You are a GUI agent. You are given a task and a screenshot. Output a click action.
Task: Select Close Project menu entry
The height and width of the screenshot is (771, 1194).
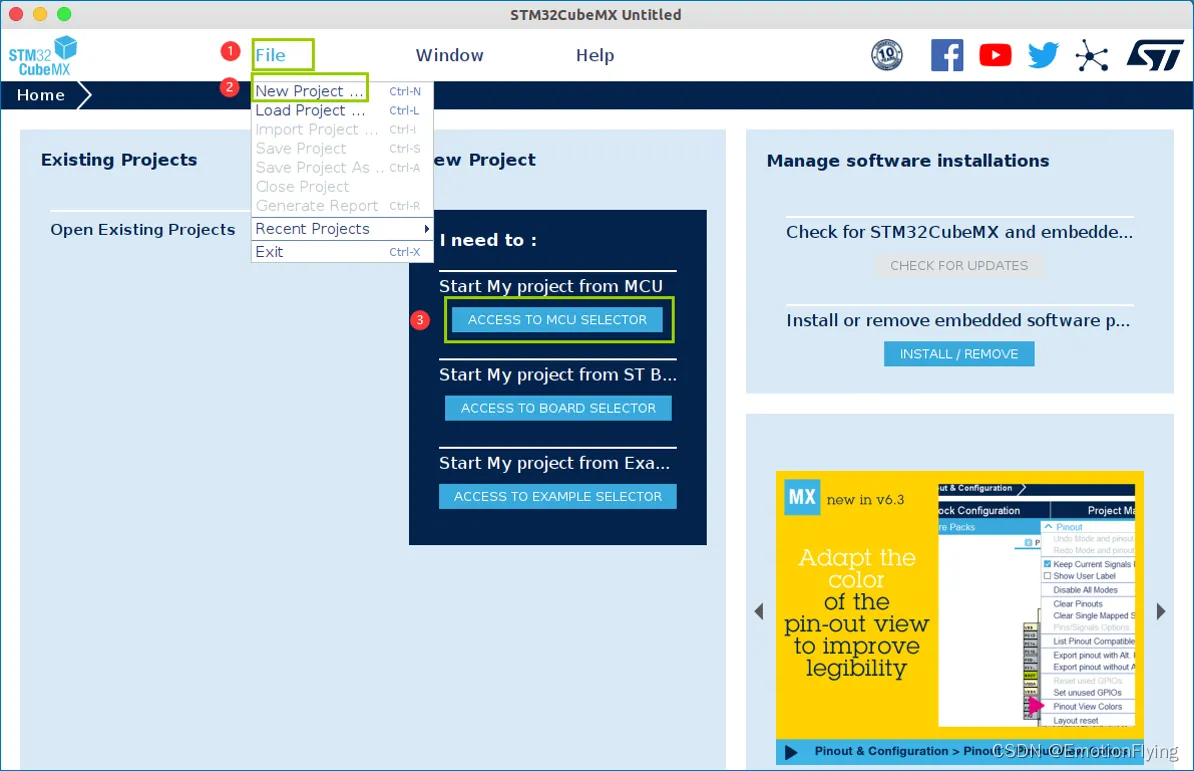click(x=342, y=186)
